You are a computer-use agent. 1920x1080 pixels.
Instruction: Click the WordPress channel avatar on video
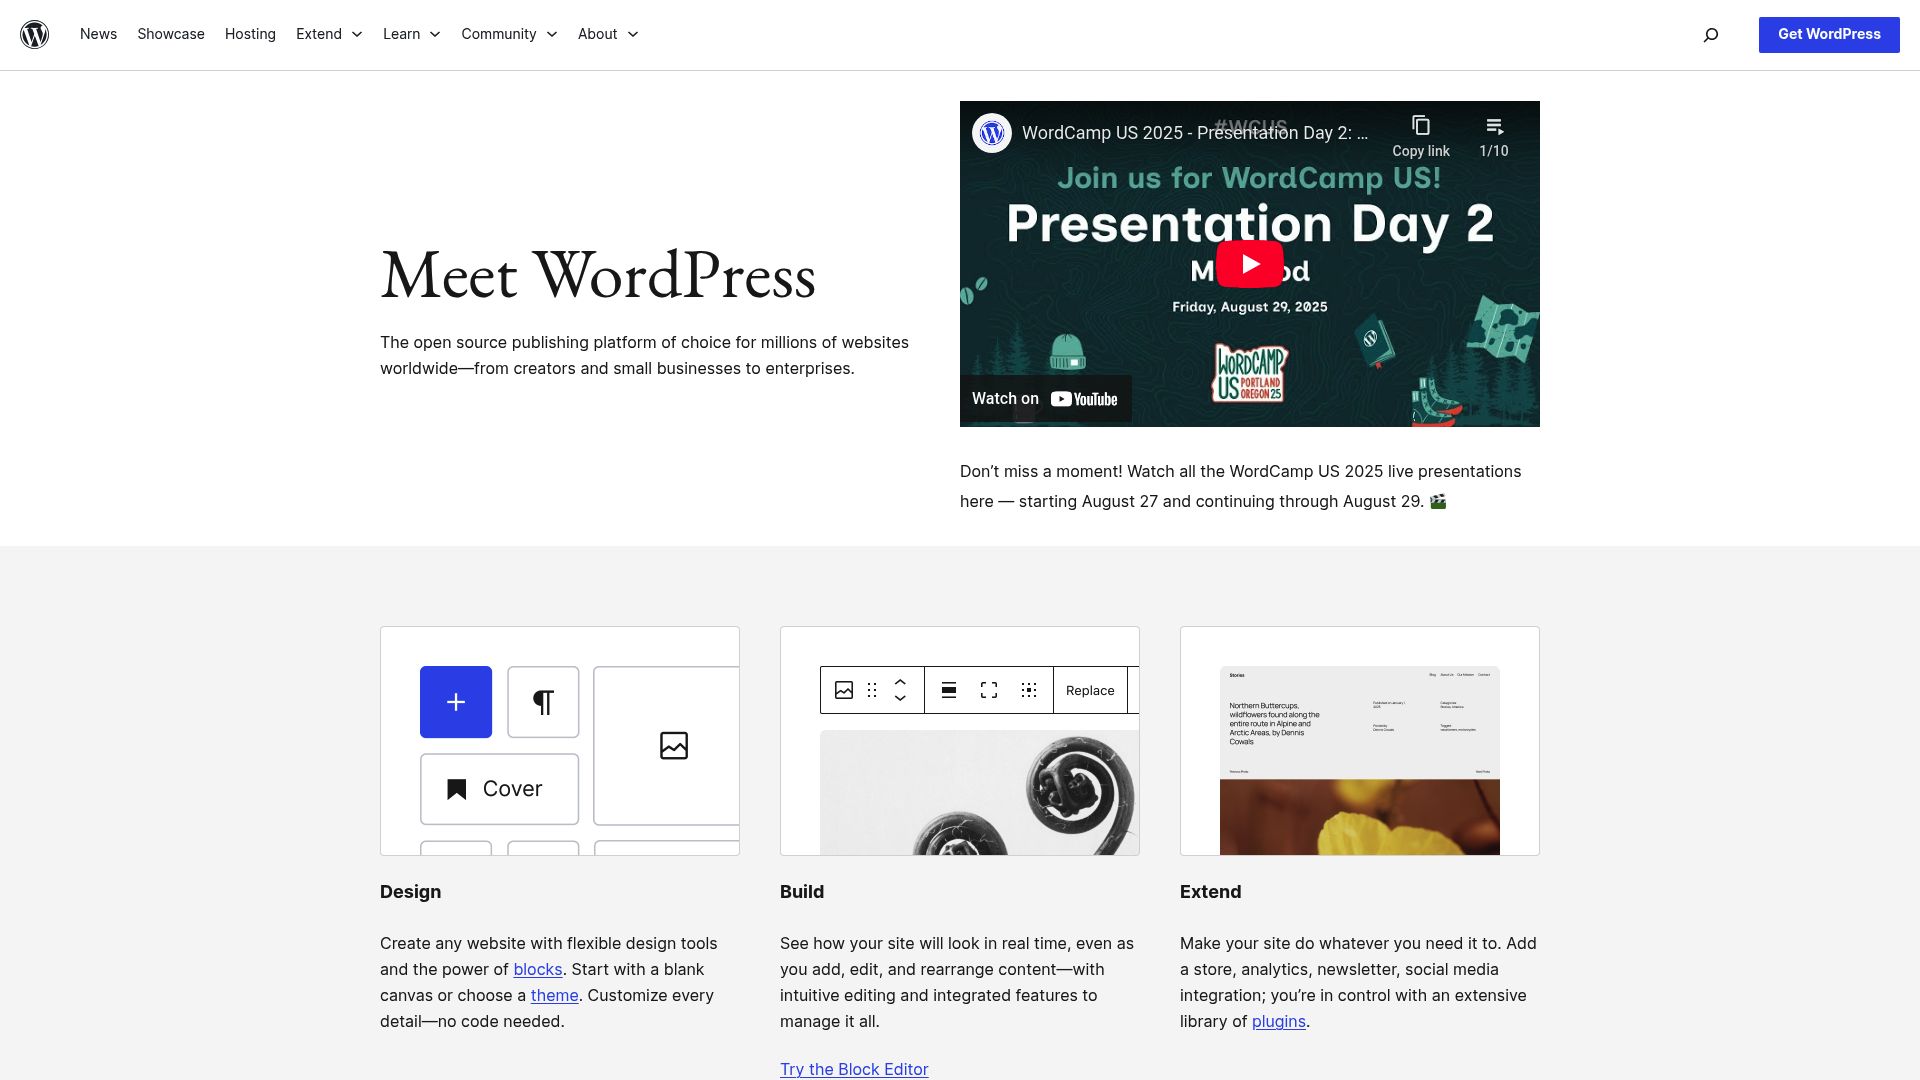click(x=992, y=133)
